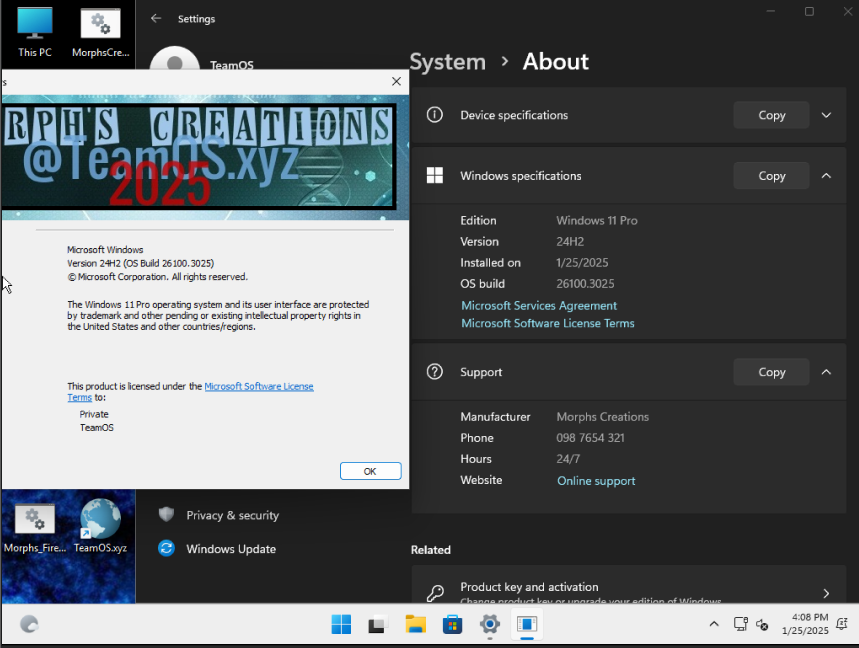Switch to Settings gear on taskbar
Image resolution: width=859 pixels, height=648 pixels.
pyautogui.click(x=490, y=624)
